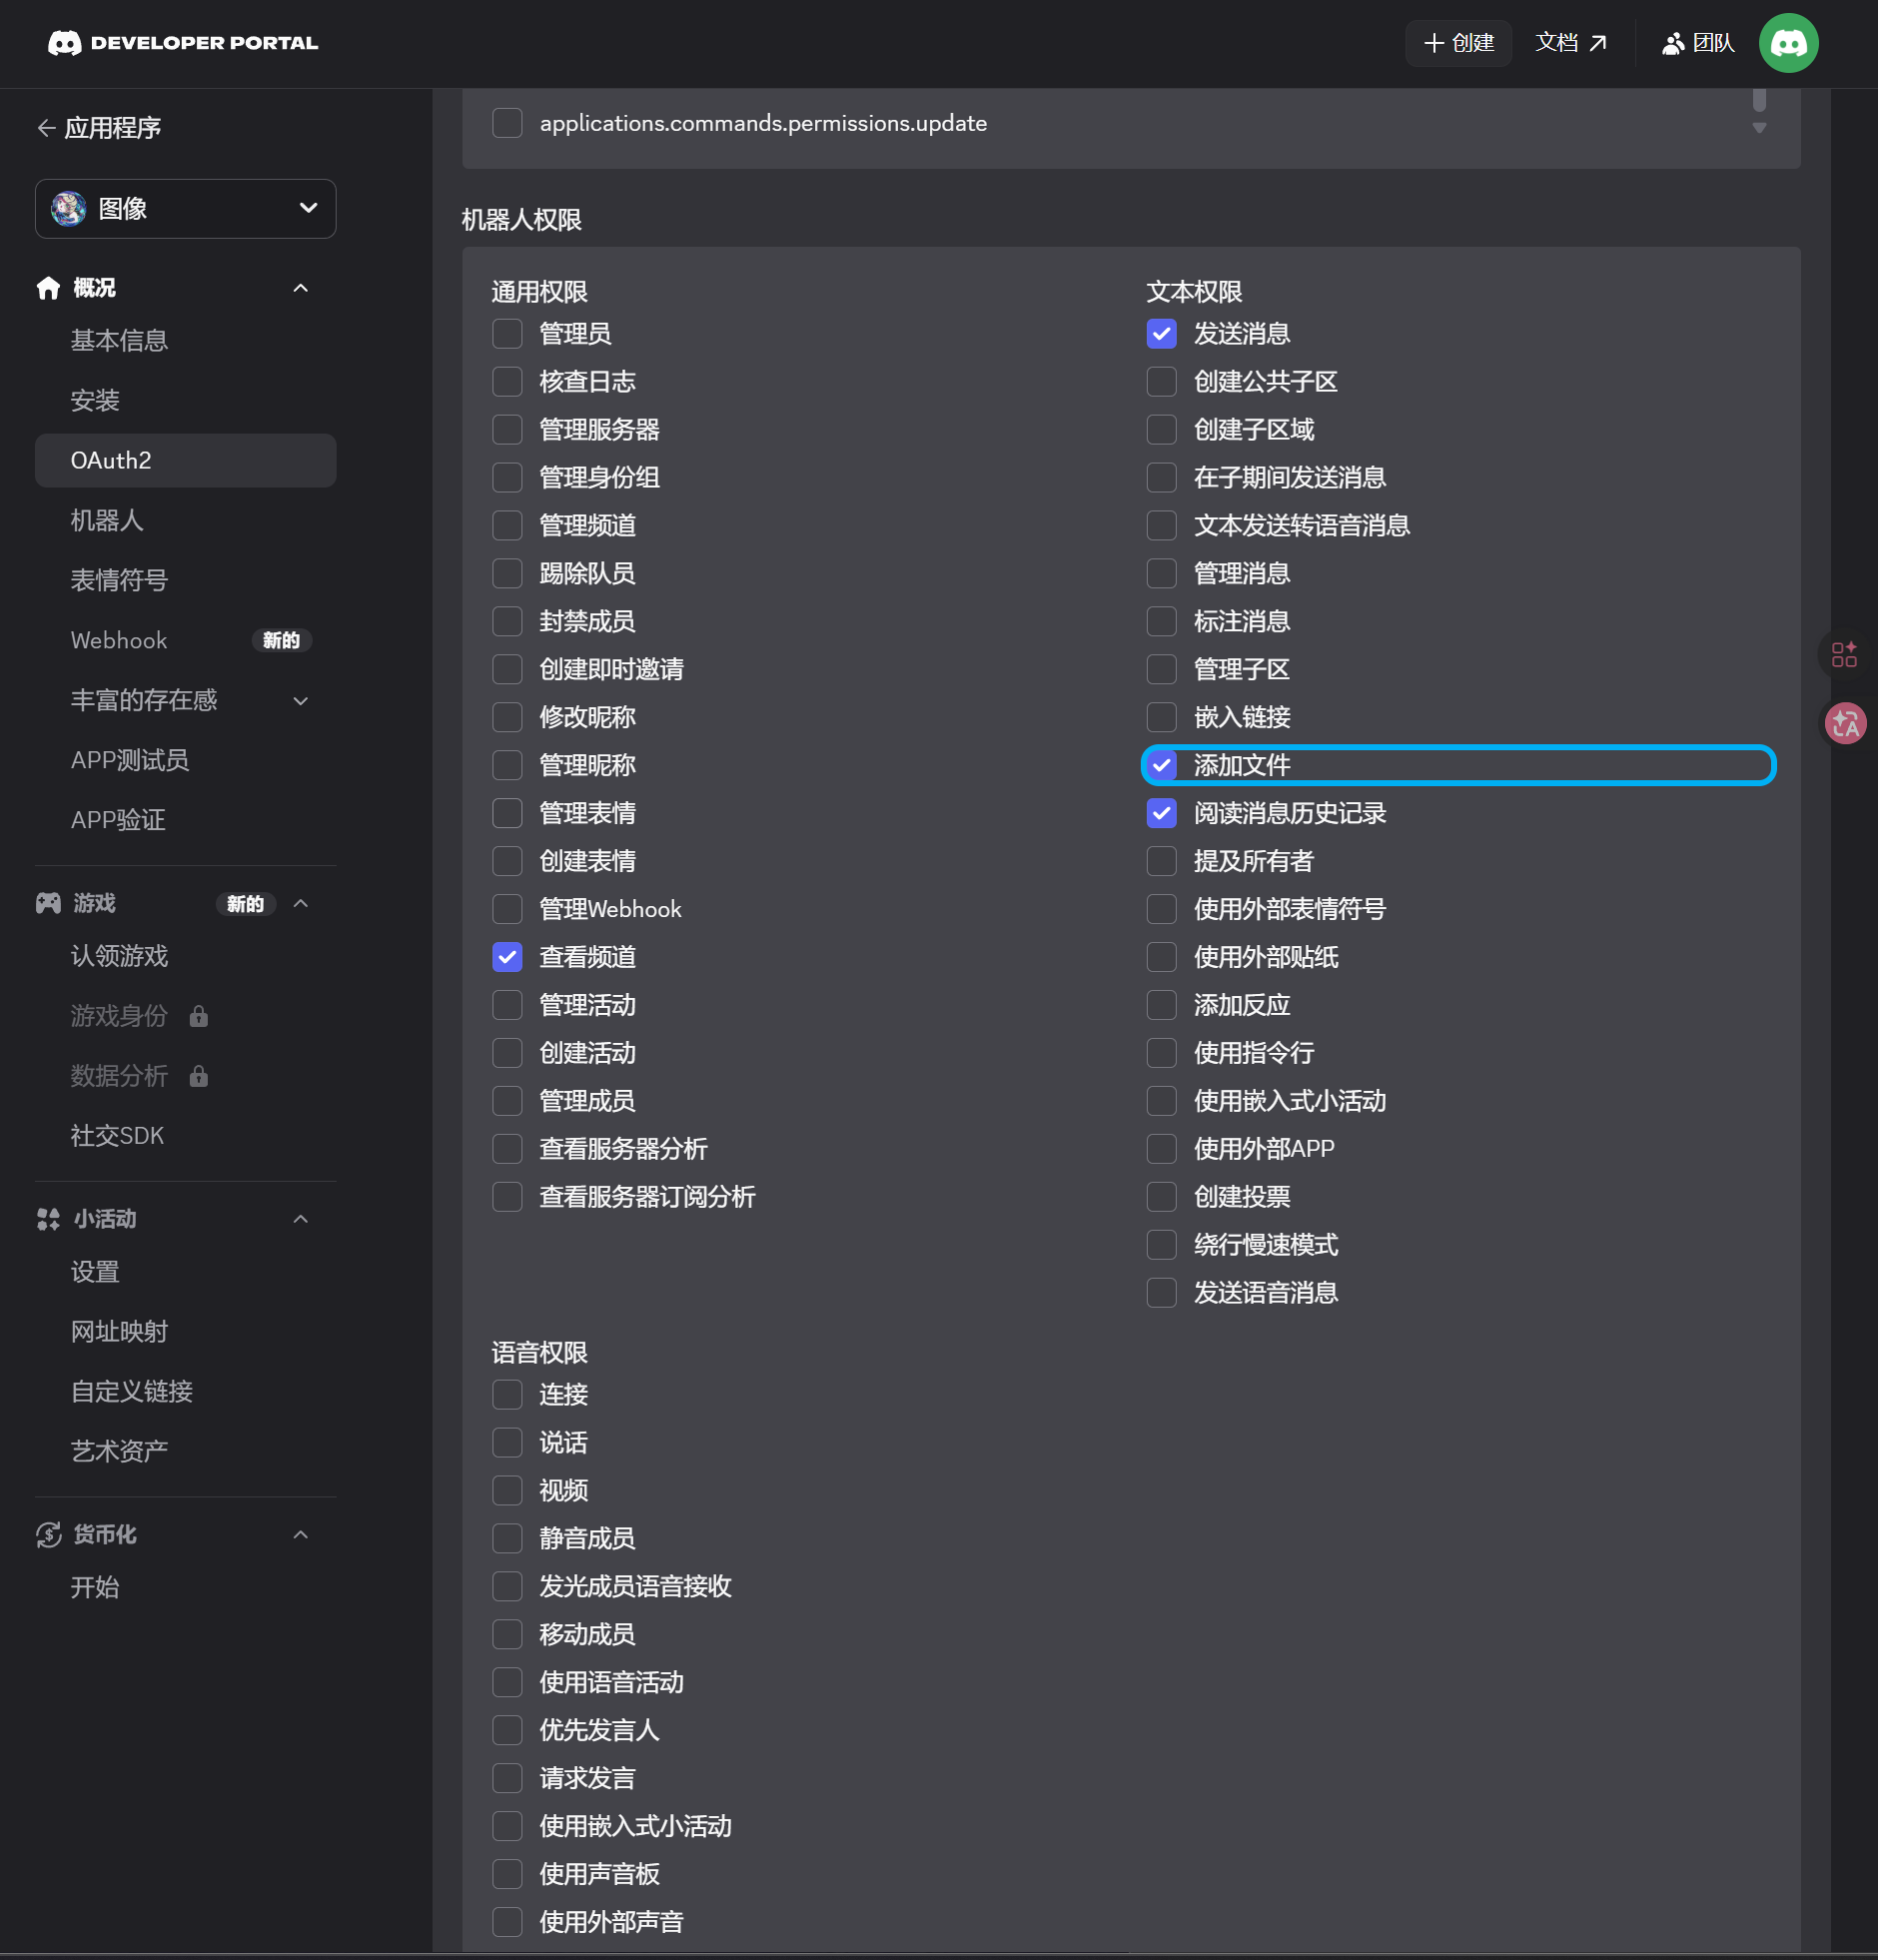Open the Webhook sidebar item
This screenshot has height=1960, width=1878.
(186, 641)
